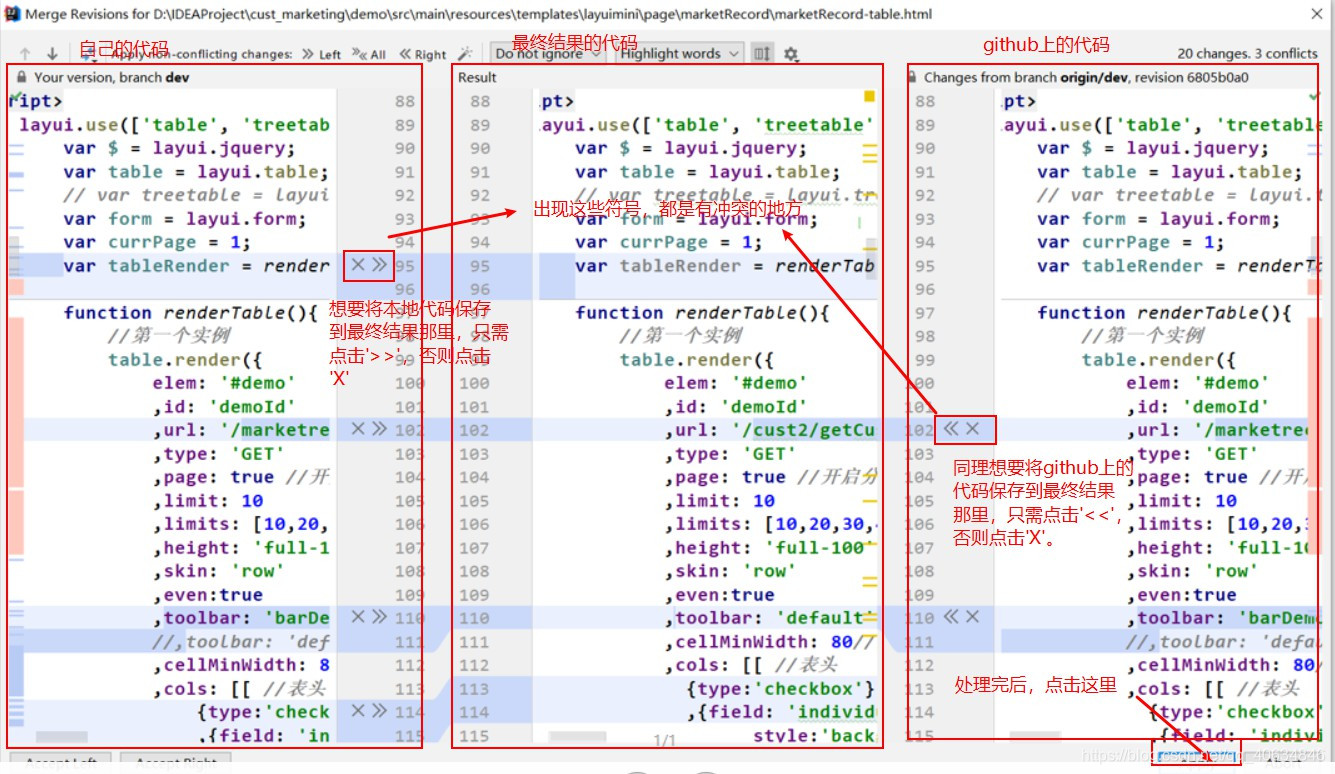Viewport: 1335px width, 774px height.
Task: Click 'Your version, branch dev' header text
Action: tap(112, 77)
